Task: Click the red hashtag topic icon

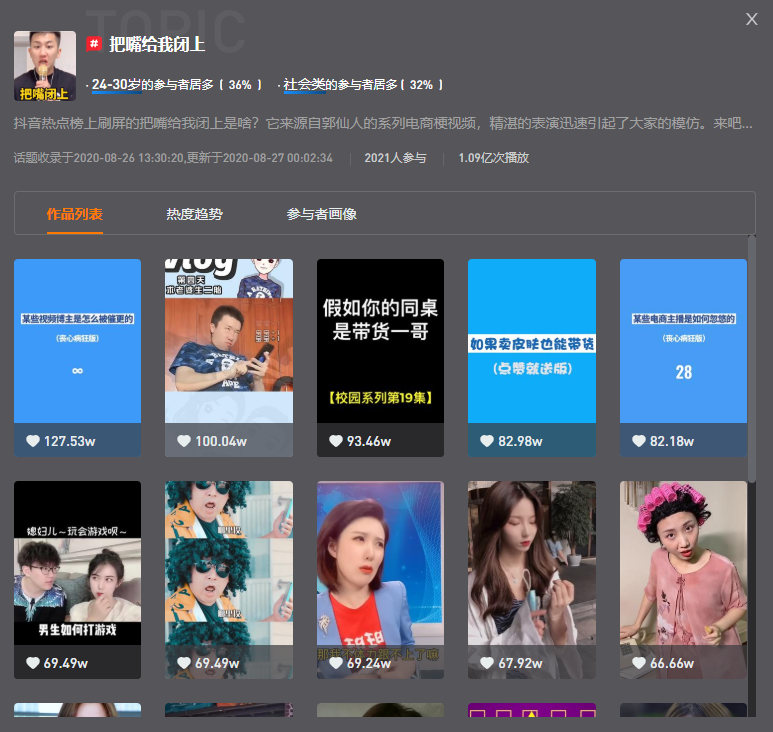Action: pyautogui.click(x=94, y=44)
